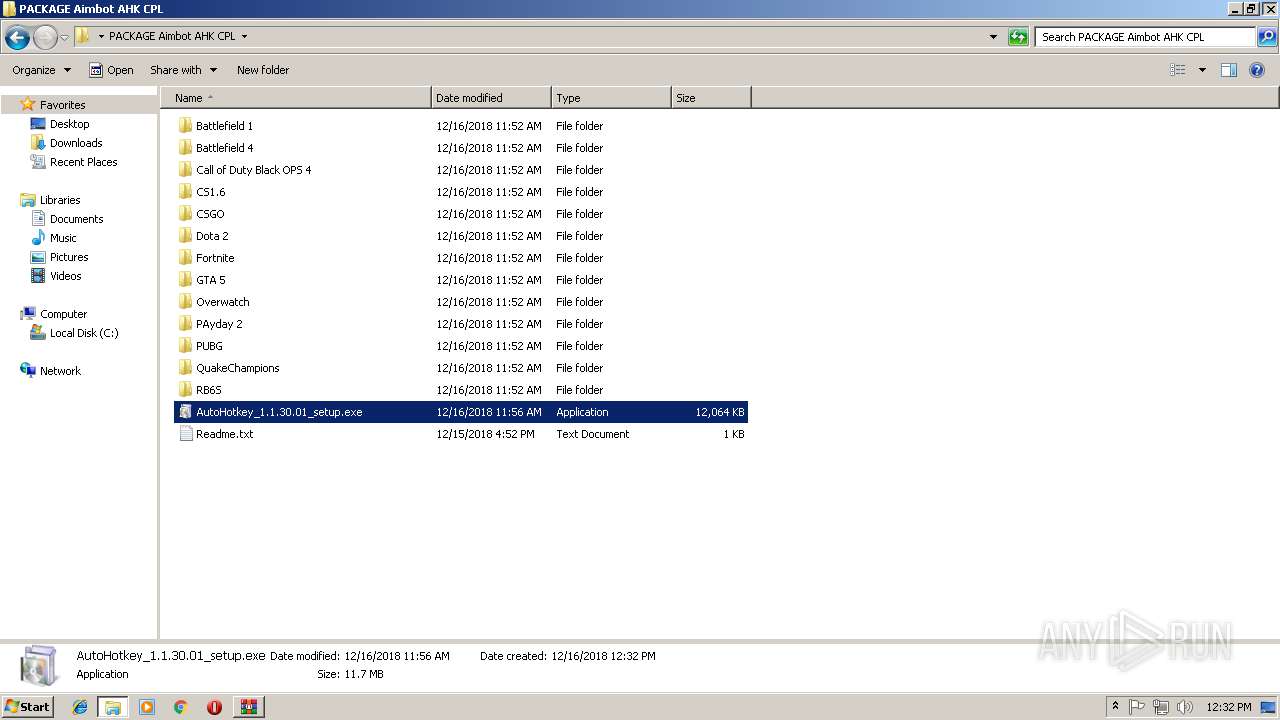The width and height of the screenshot is (1280, 720).
Task: Sort by the Name column header
Action: tap(295, 98)
